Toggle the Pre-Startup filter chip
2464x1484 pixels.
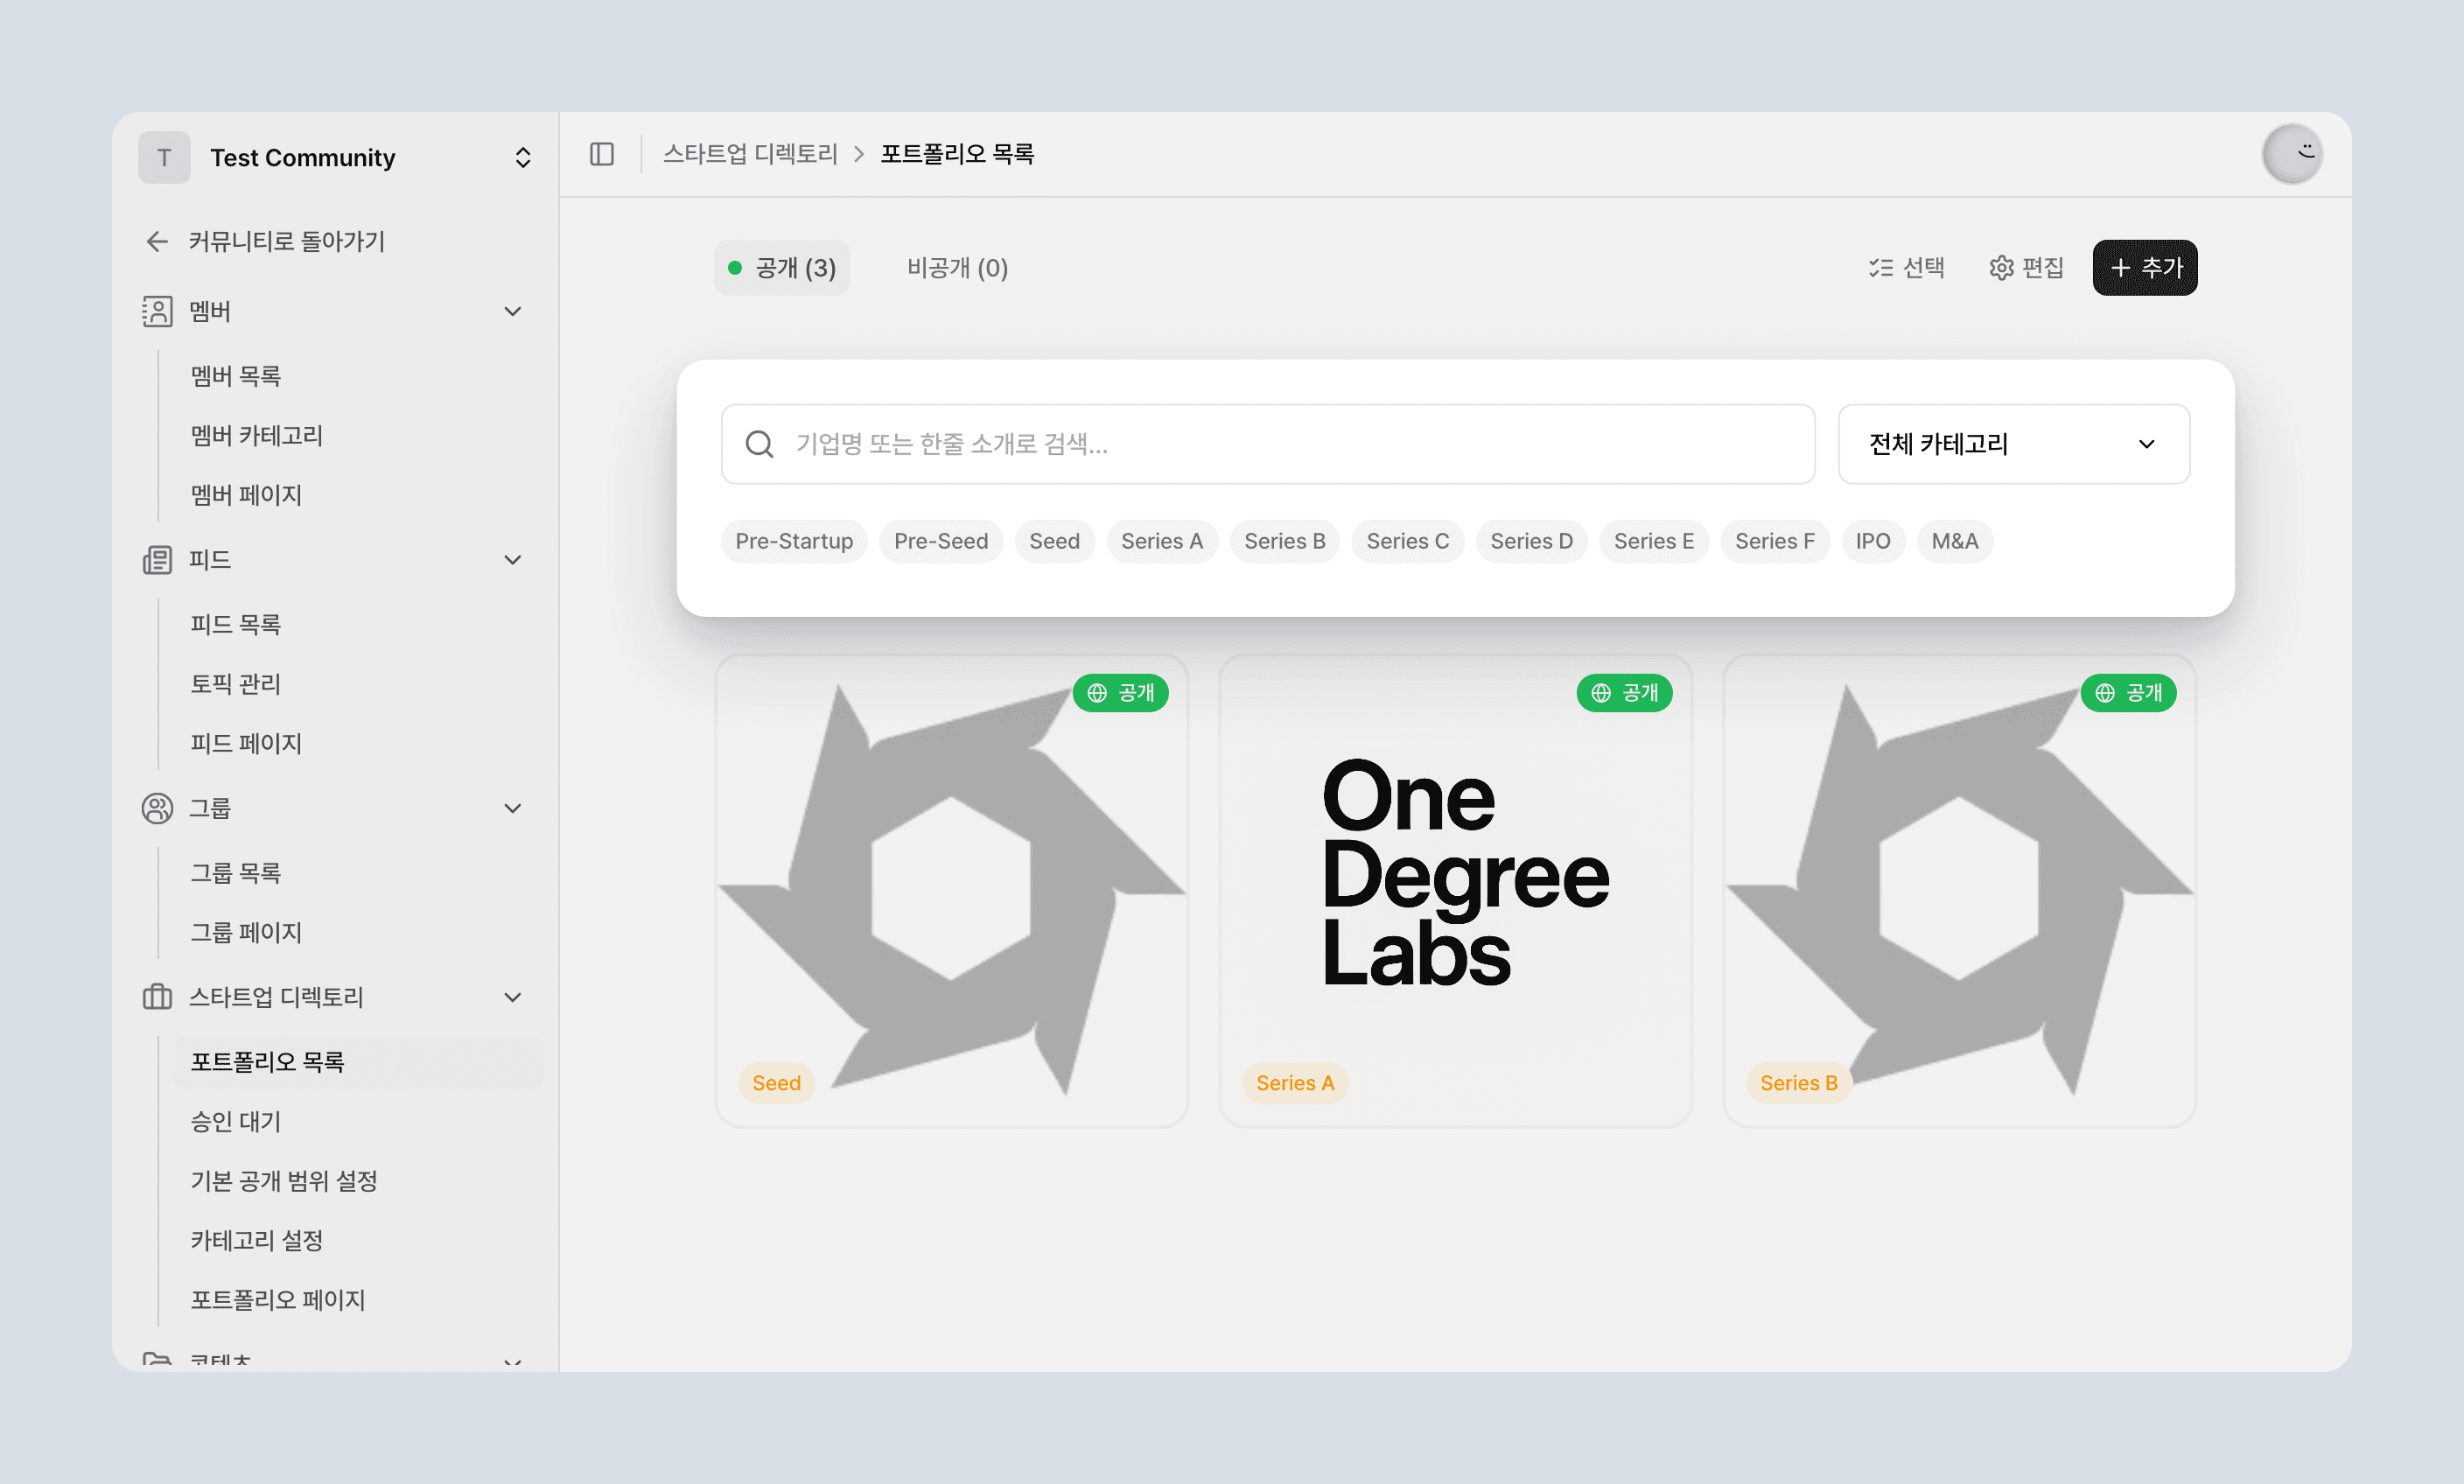click(794, 541)
